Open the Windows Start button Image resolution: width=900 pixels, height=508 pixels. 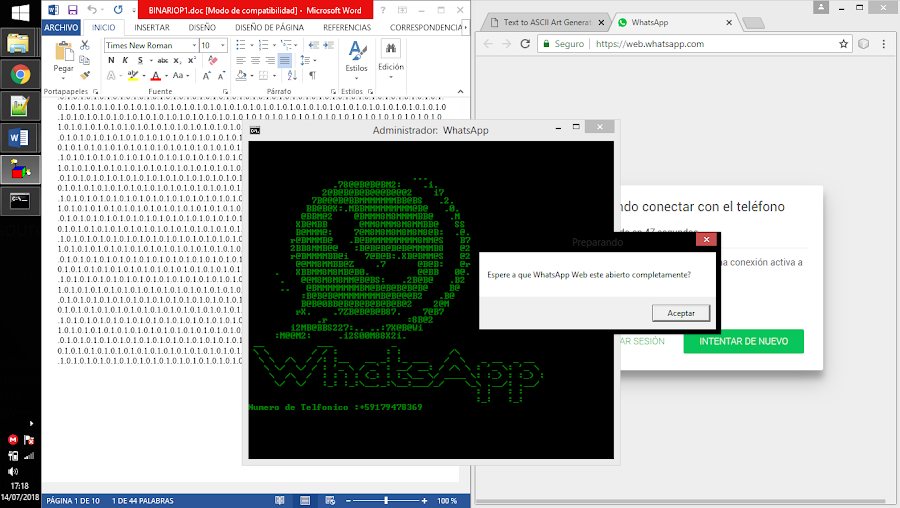[20, 13]
